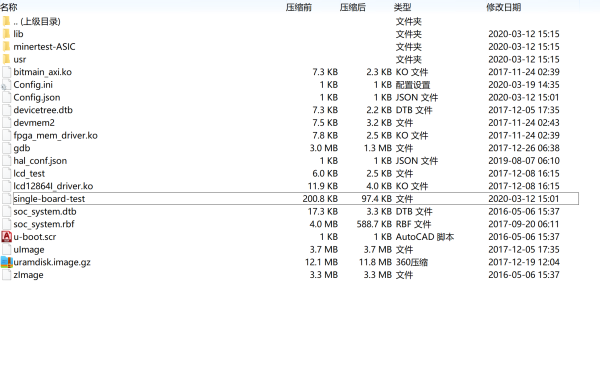Viewport: 600px width, 375px height.
Task: Click the devicetree.dtb file icon
Action: (6, 110)
